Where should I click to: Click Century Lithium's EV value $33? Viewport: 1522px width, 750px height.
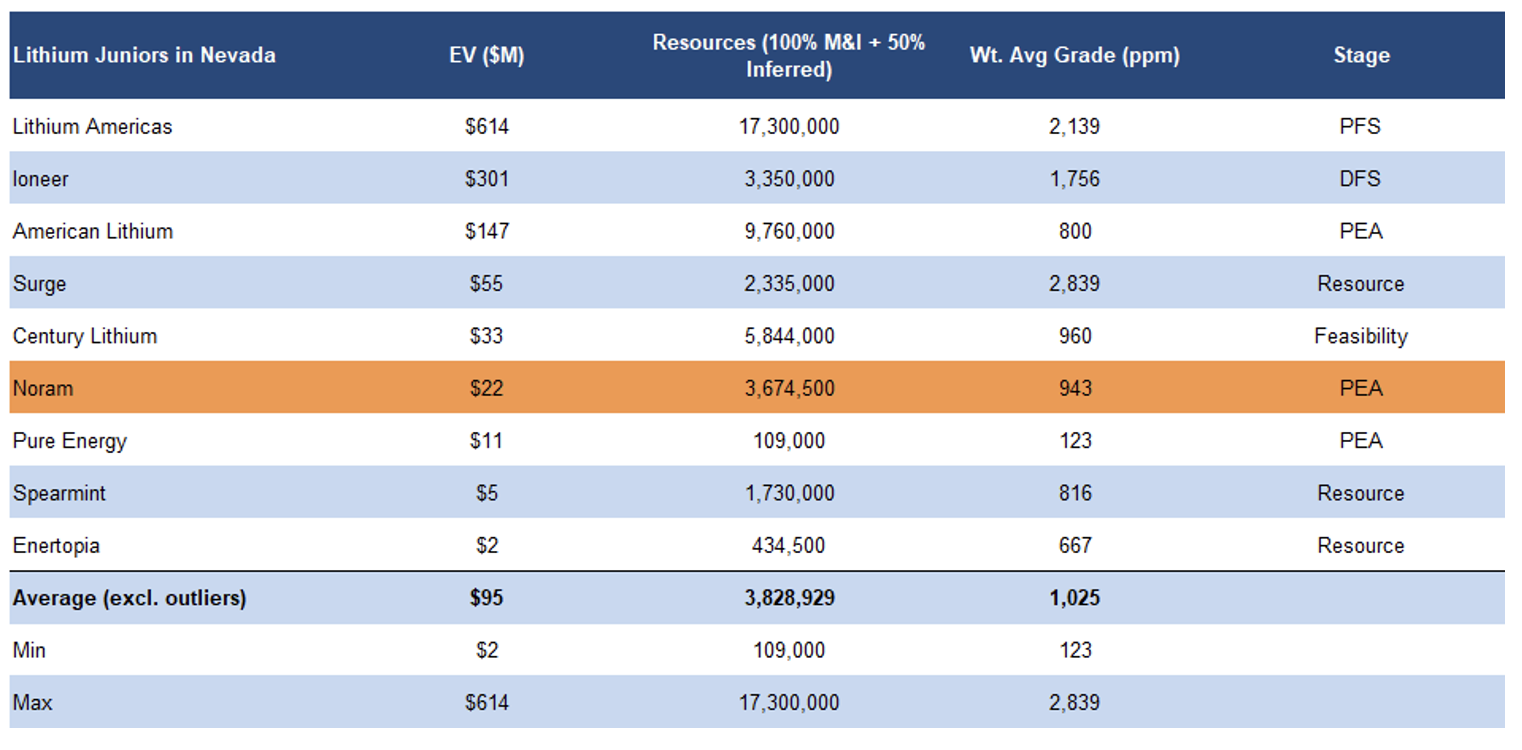point(487,336)
